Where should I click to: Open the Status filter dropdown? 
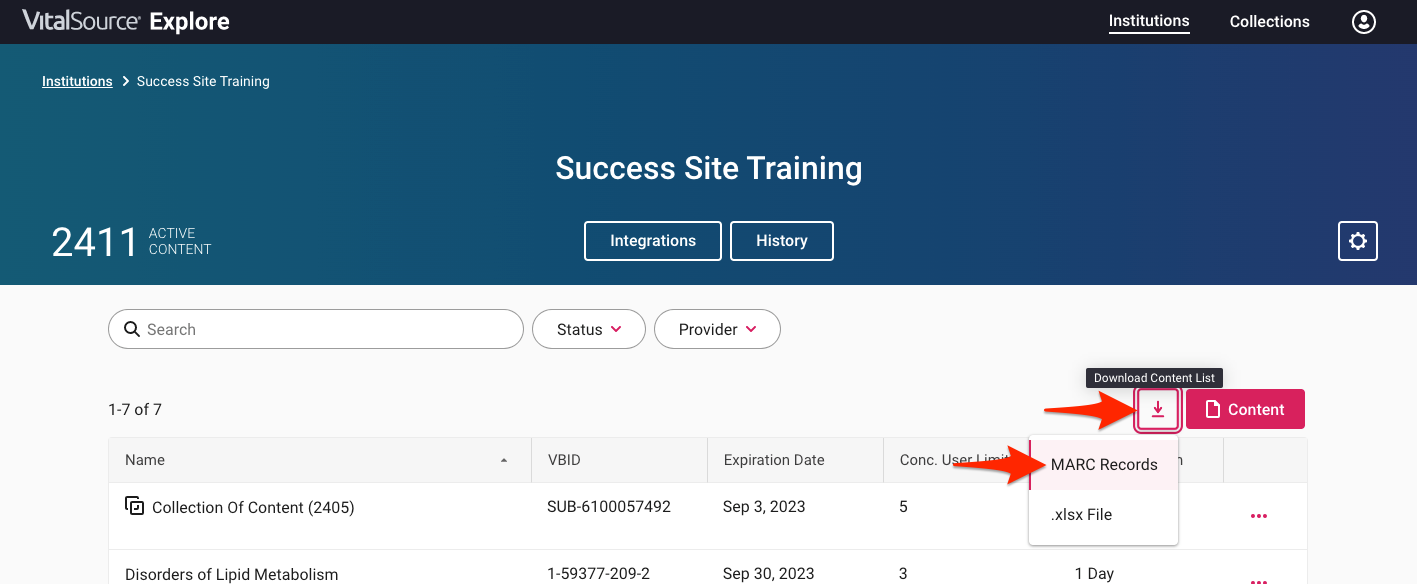588,328
